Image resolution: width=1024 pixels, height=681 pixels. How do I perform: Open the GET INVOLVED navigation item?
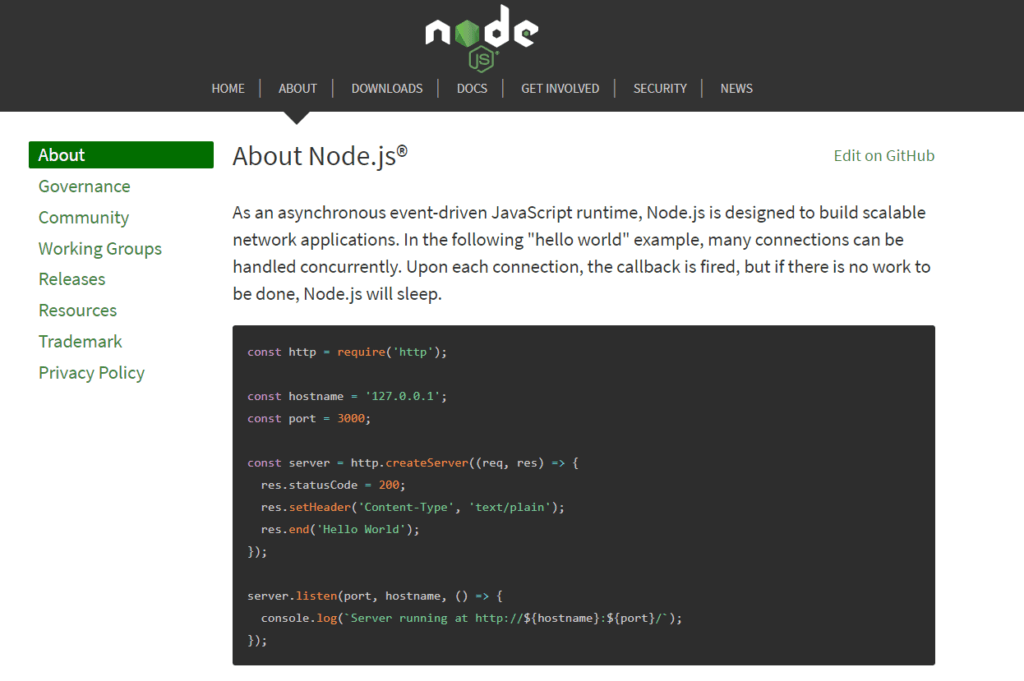[560, 88]
